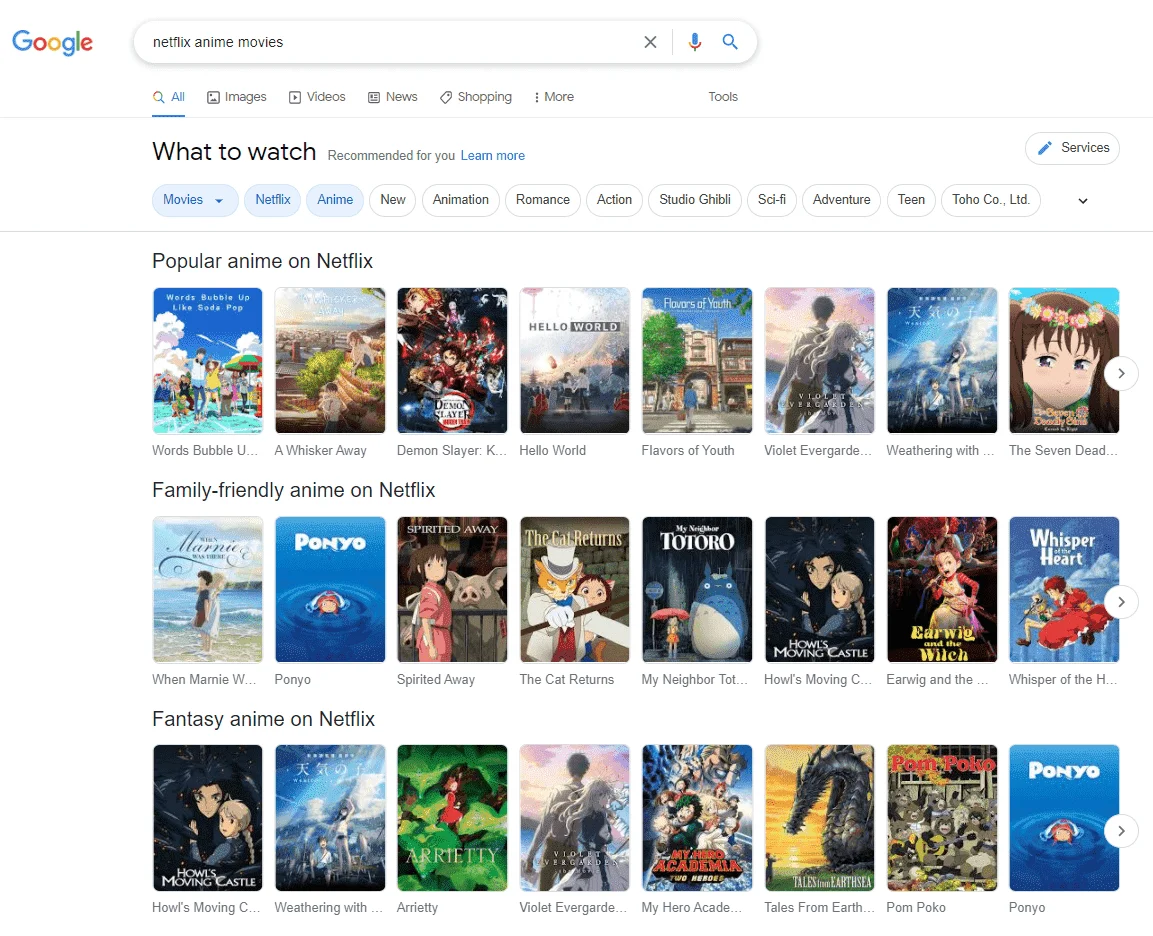Click the Pom Poko title text
Viewport: 1153px width, 936px height.
915,908
